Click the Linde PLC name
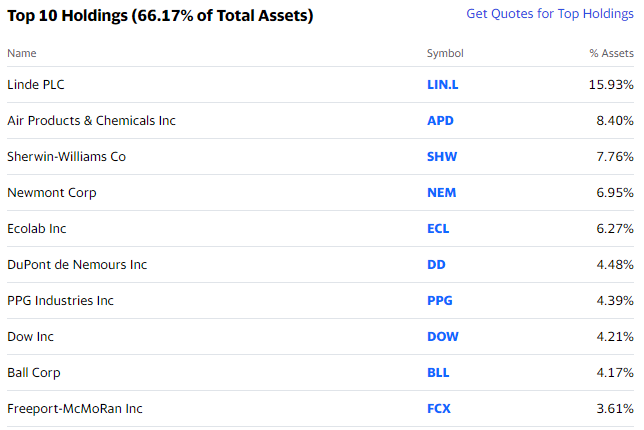 coord(36,85)
